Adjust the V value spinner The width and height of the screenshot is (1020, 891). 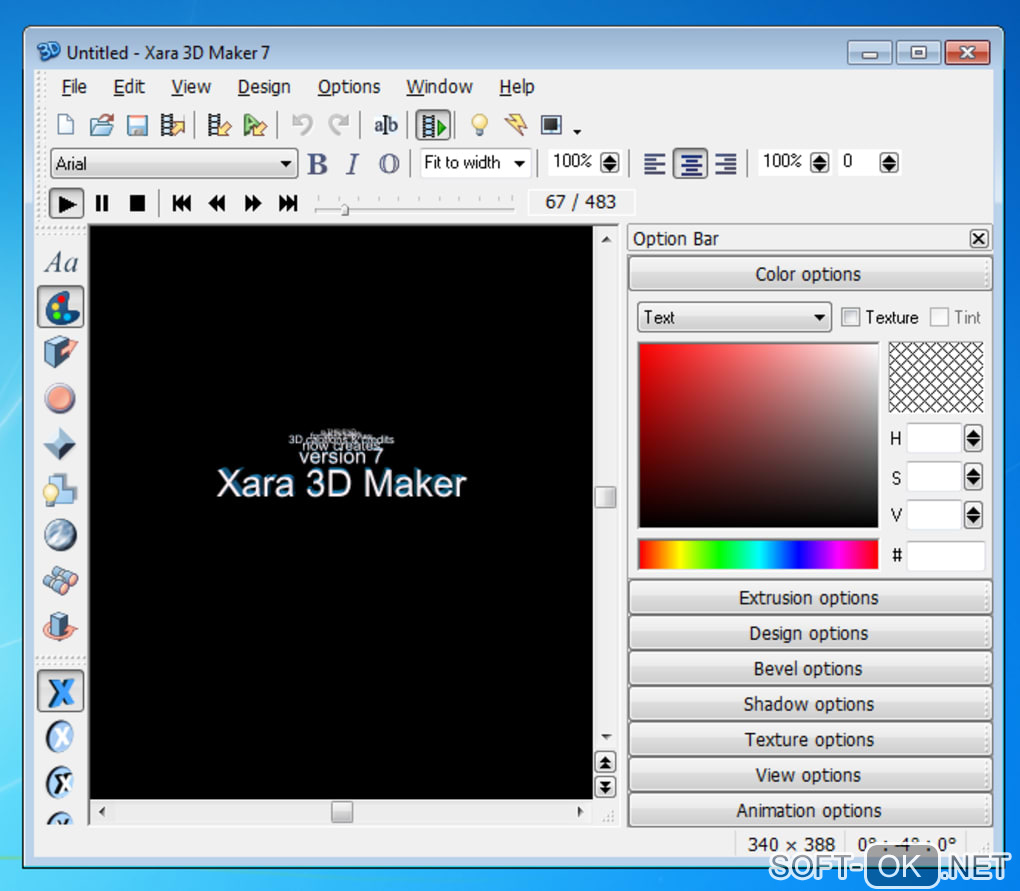click(x=973, y=516)
